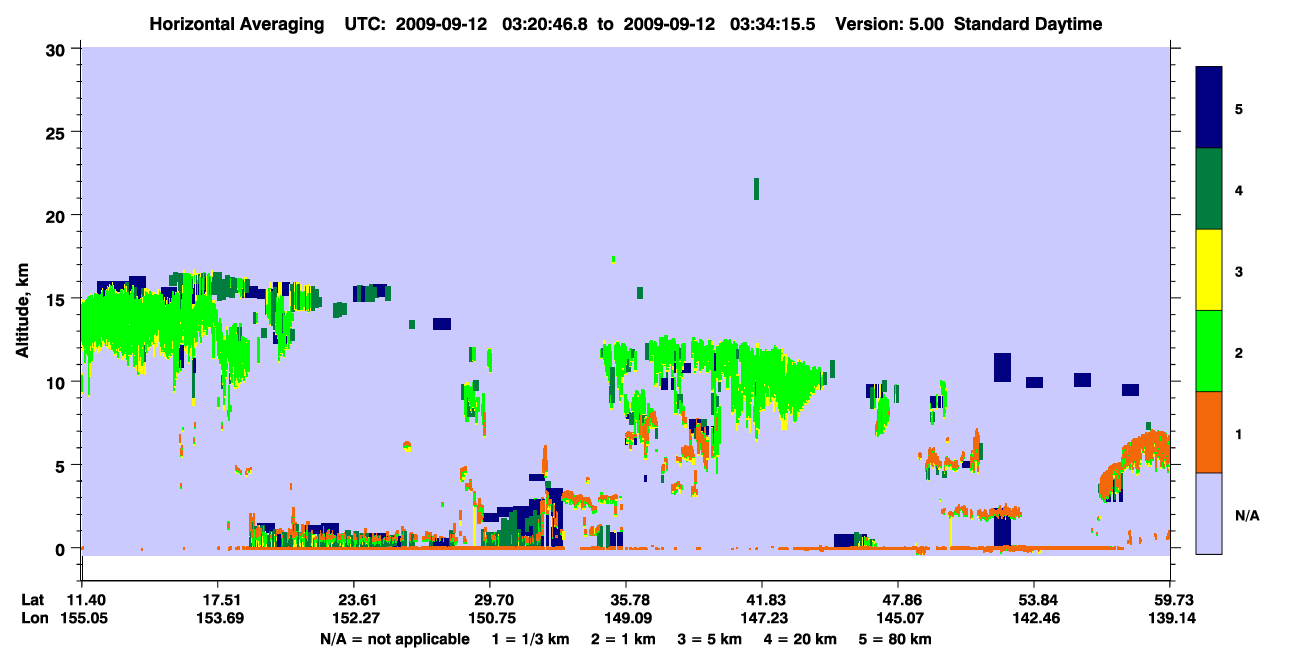This screenshot has height=667, width=1300.
Task: Click longitude value '142.46'
Action: tap(1034, 617)
